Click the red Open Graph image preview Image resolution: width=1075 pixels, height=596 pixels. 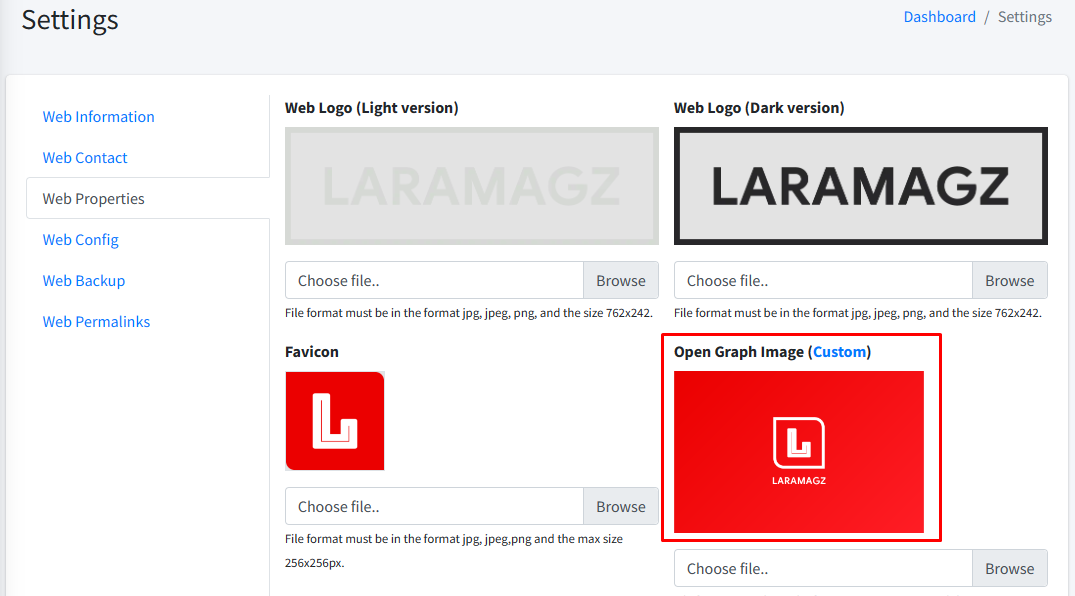(799, 452)
